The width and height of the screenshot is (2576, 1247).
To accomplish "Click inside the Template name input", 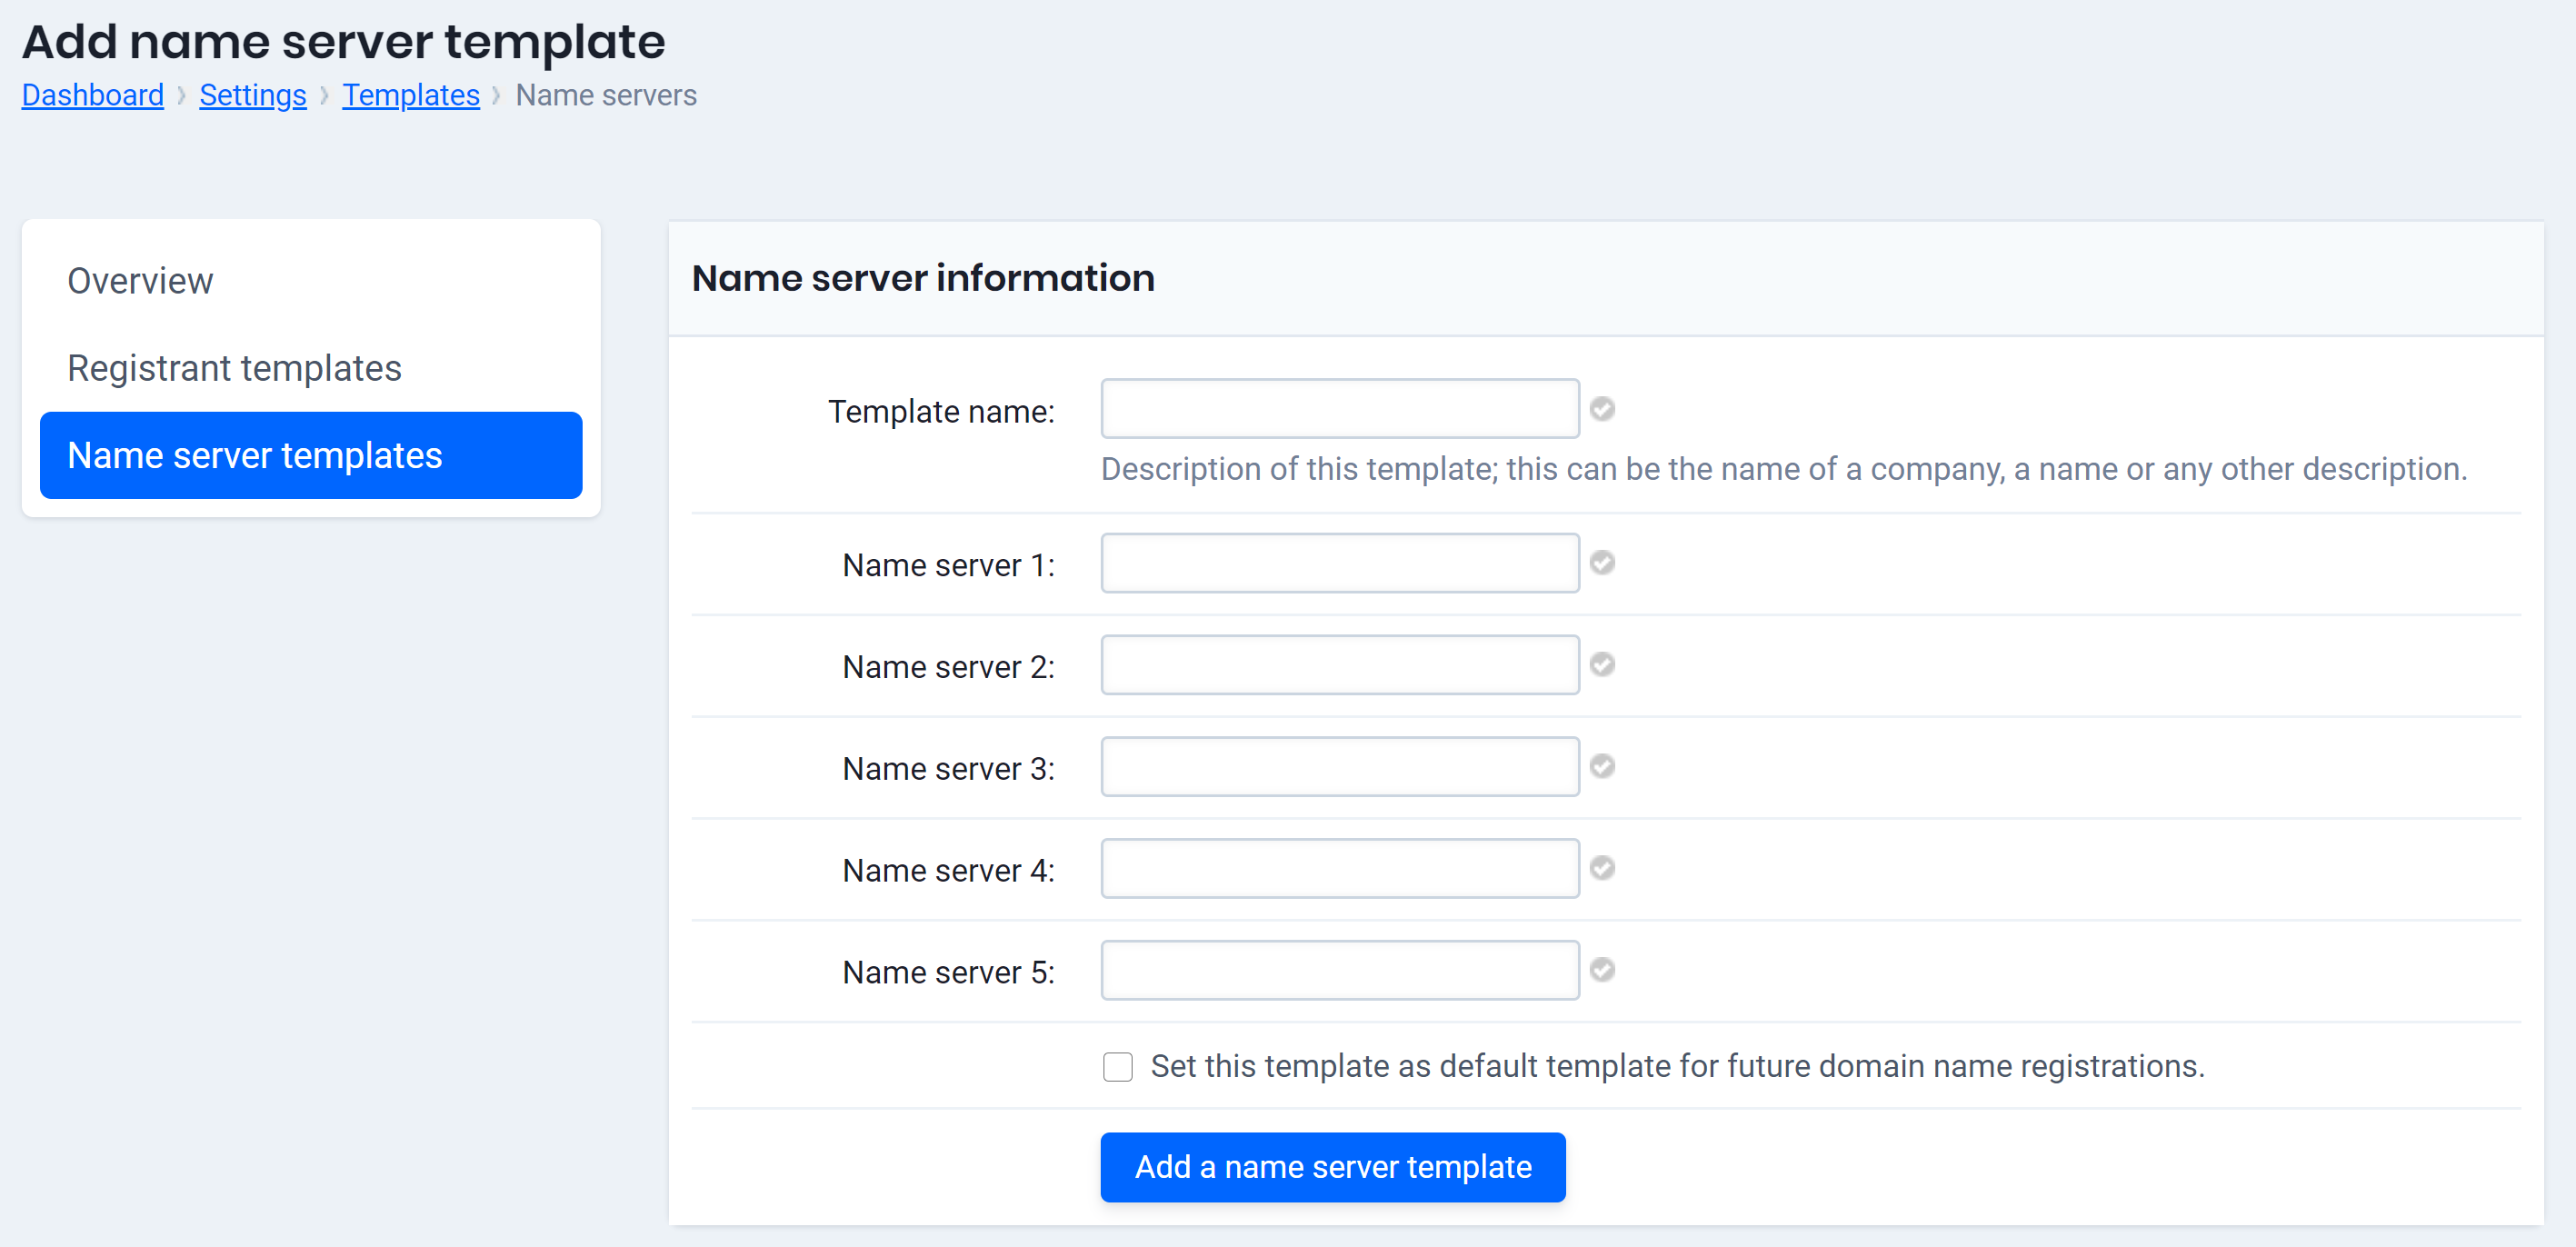I will [x=1338, y=409].
